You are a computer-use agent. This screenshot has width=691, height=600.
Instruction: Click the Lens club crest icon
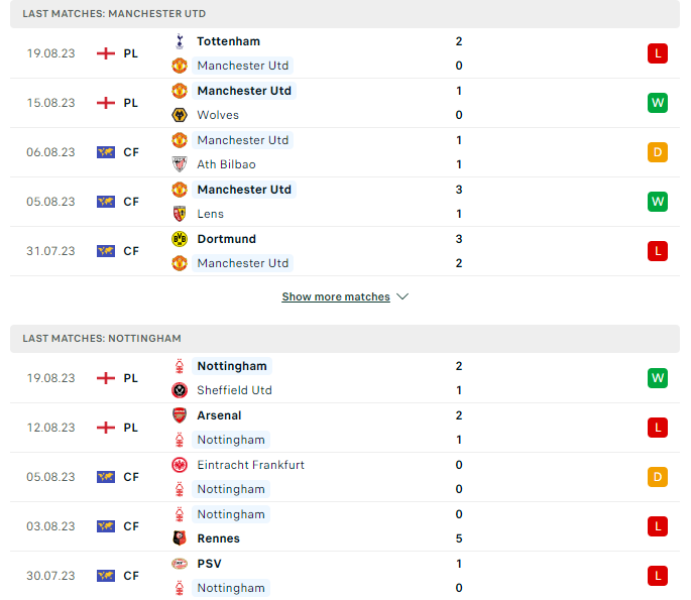pos(179,214)
